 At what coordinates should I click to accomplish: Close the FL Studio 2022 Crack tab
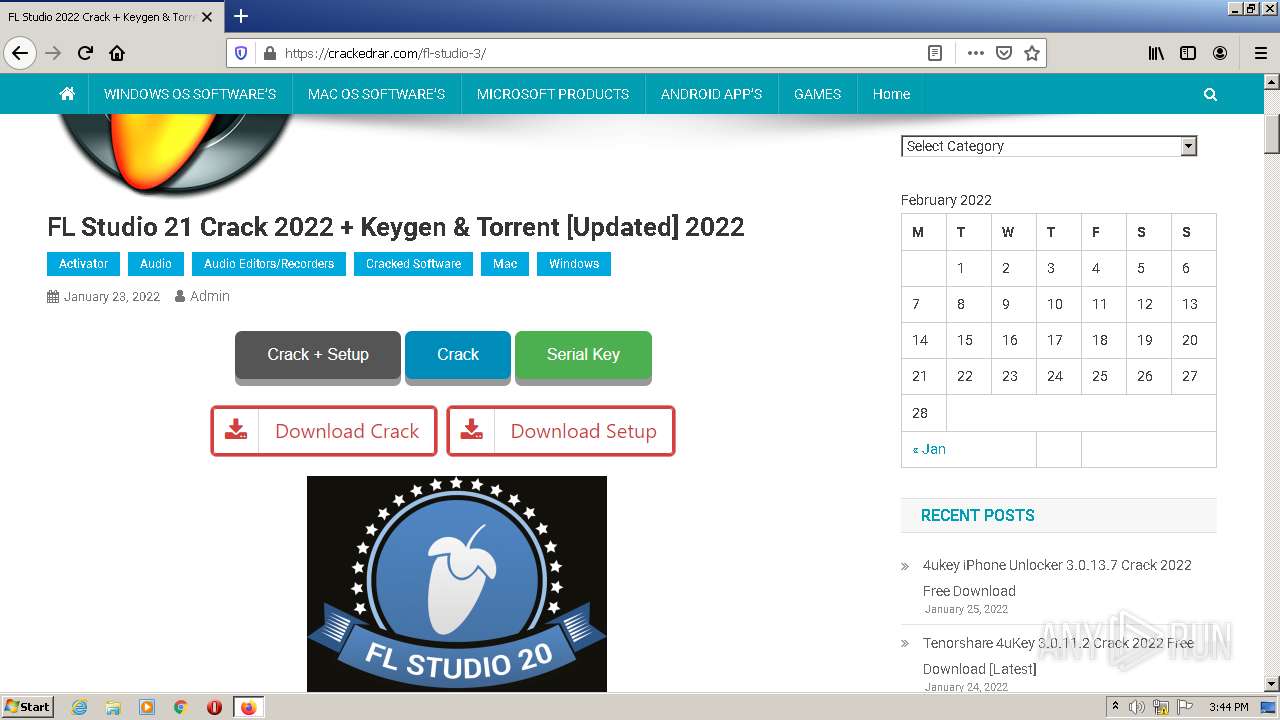[207, 17]
